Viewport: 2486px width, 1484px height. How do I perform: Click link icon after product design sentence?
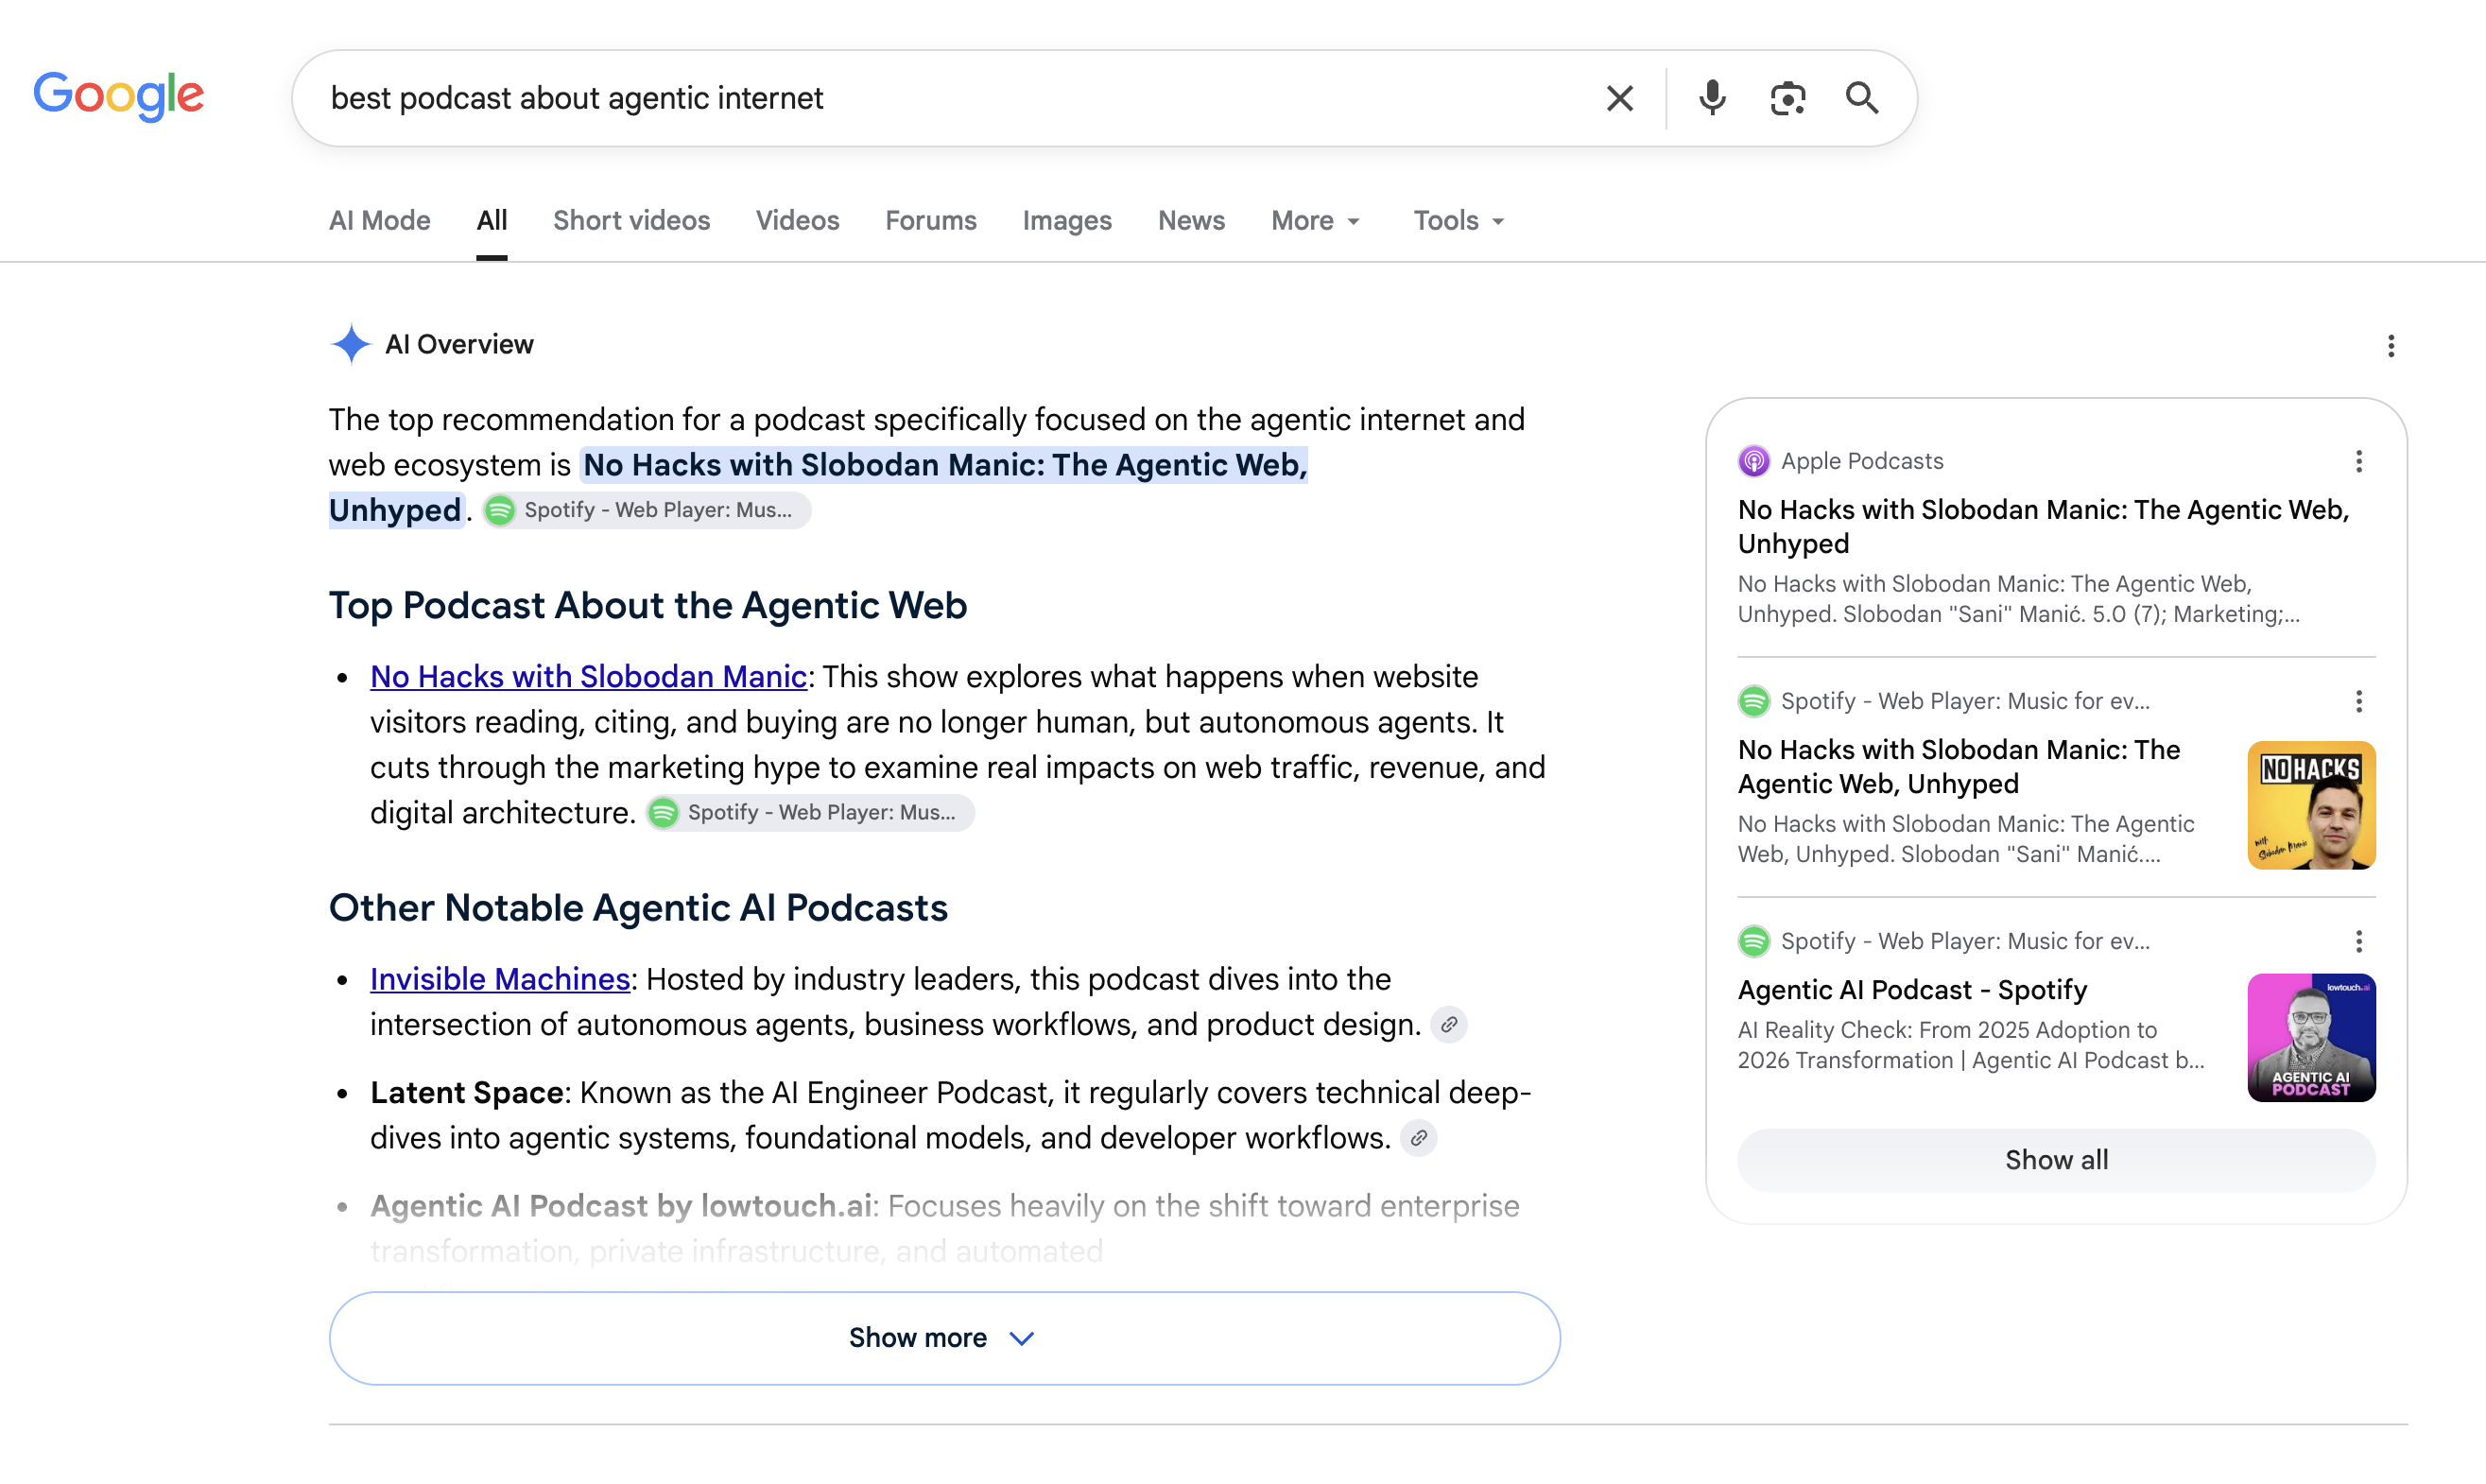pos(1448,1024)
